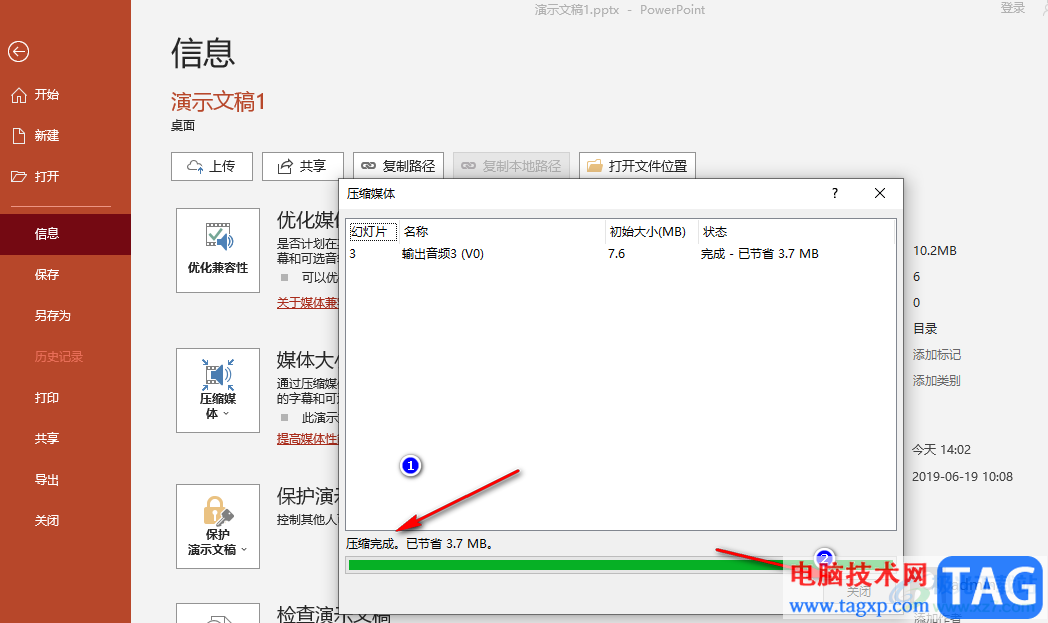
Task: Click the 上传 upload button
Action: 212,166
